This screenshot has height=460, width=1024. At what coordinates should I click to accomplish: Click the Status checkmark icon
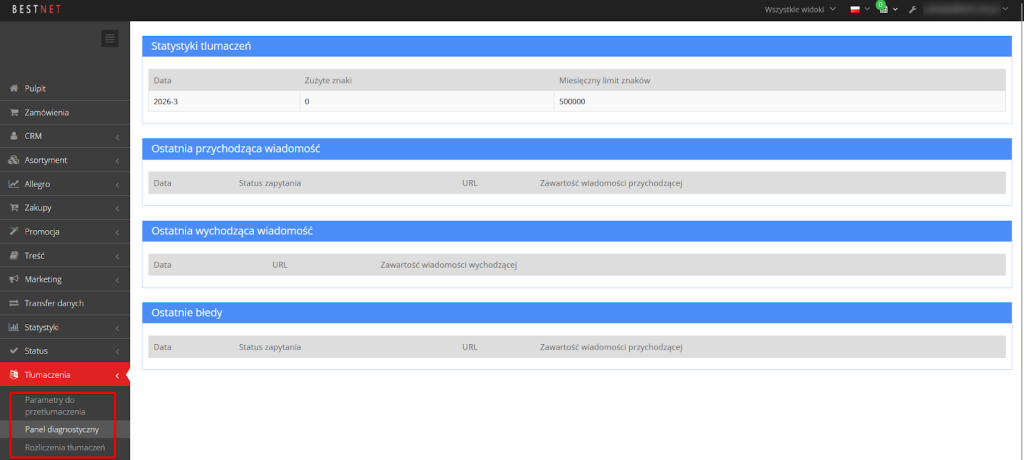tap(13, 351)
